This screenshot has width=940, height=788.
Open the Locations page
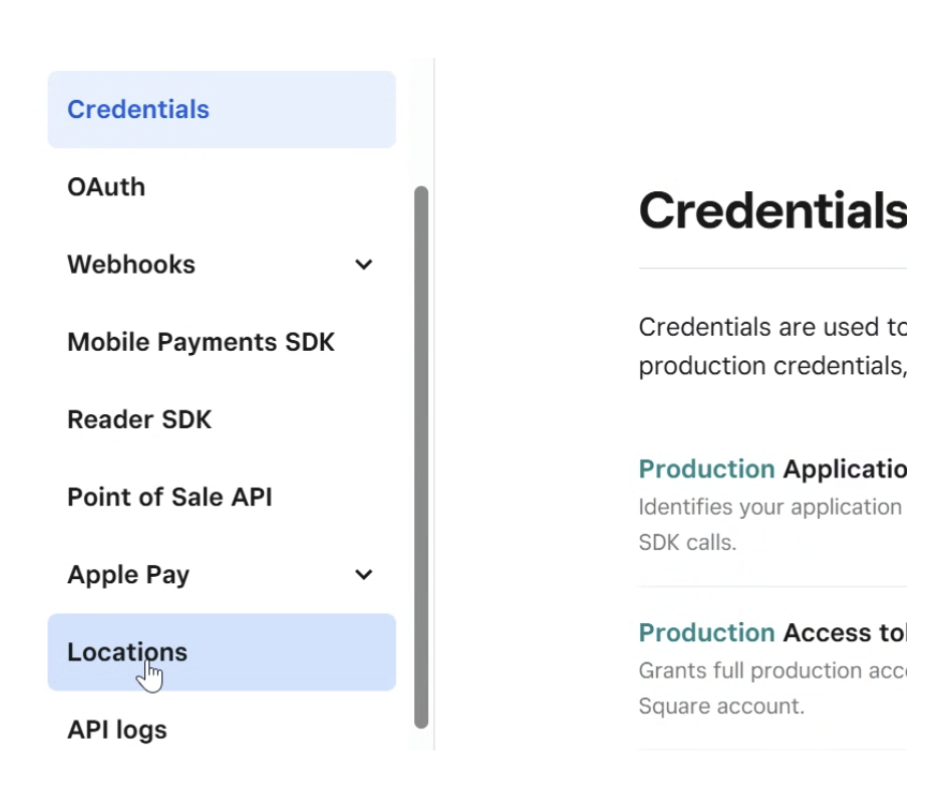coord(127,652)
